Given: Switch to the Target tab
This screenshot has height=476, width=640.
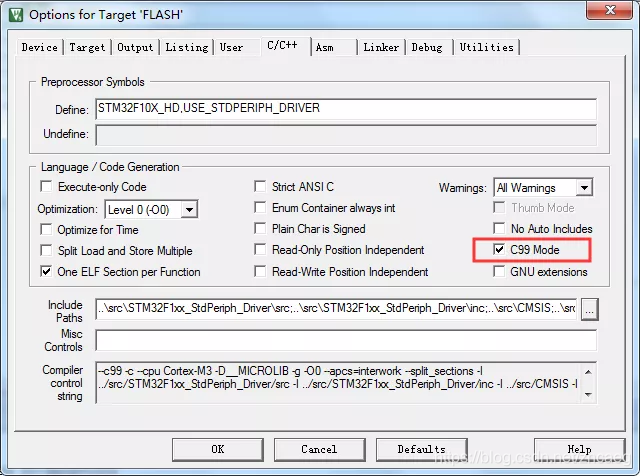Looking at the screenshot, I should [x=87, y=47].
